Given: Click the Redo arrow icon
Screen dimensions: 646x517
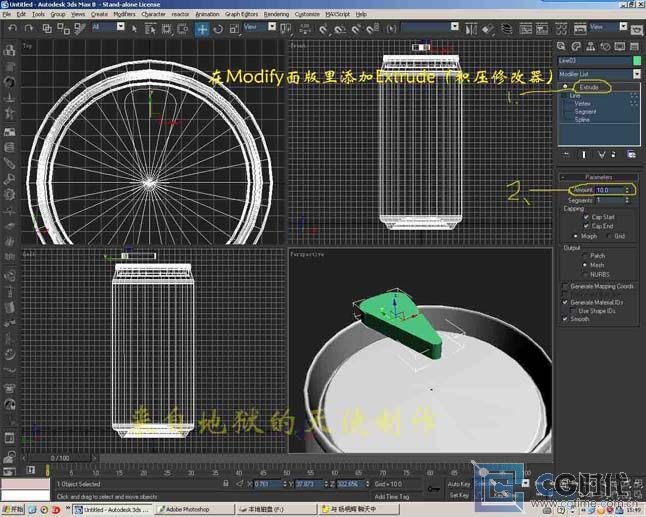Looking at the screenshot, I should (28, 28).
